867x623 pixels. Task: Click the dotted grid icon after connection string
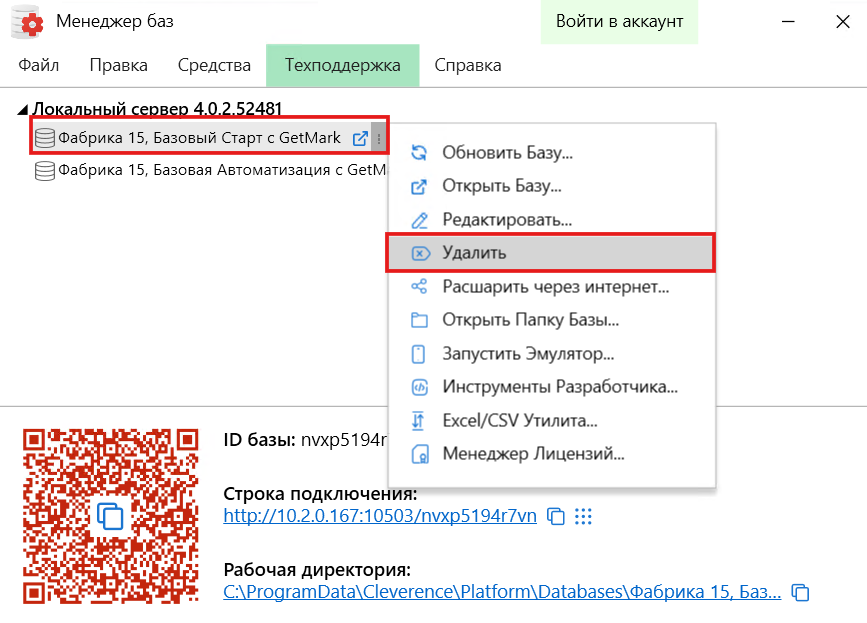pos(583,516)
